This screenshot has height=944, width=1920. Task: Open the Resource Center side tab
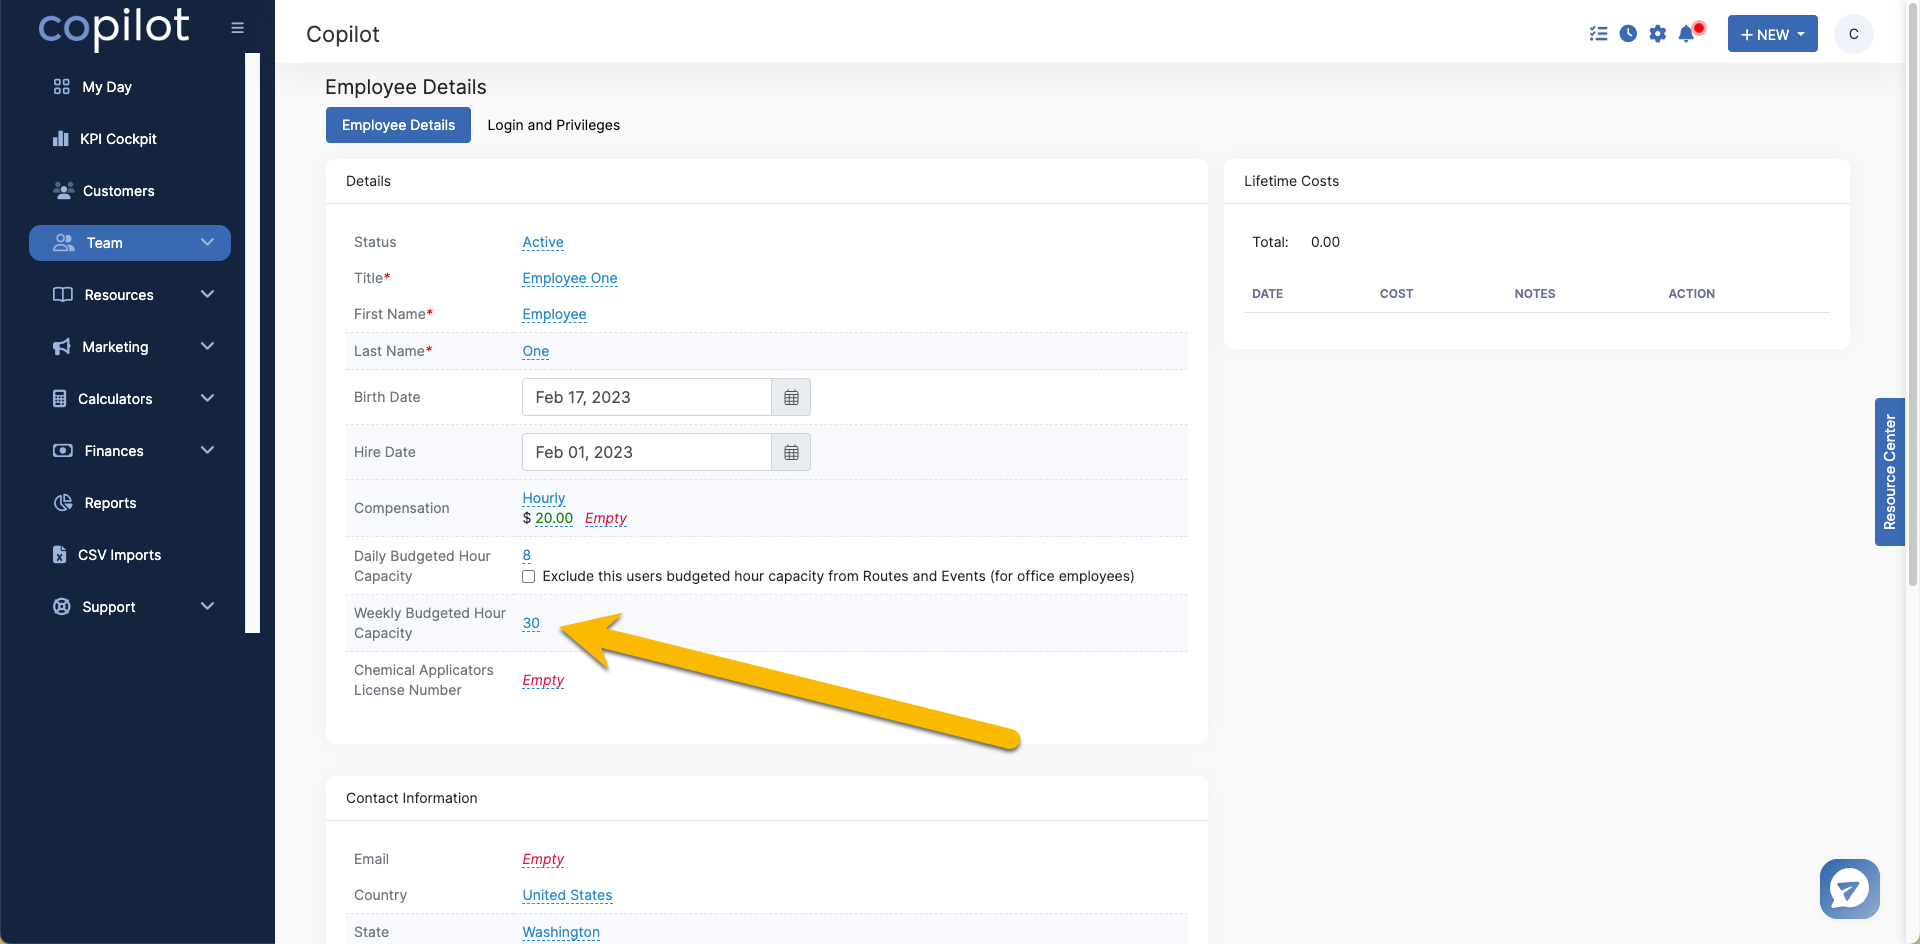(1889, 472)
